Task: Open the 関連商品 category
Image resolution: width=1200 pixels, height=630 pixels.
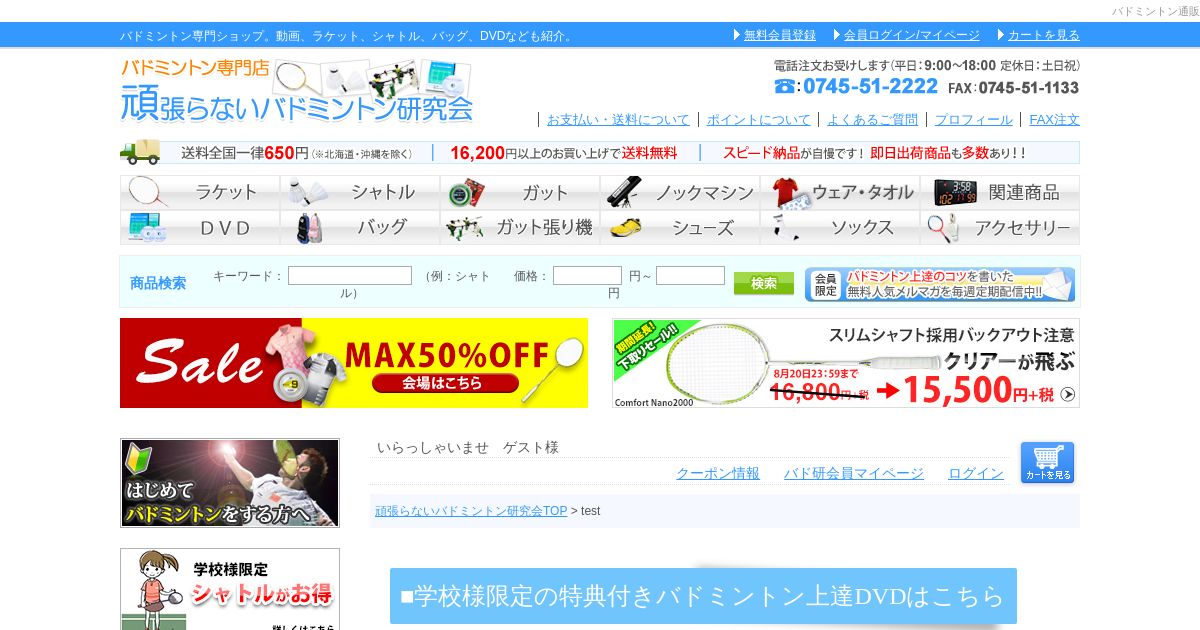Action: pos(1000,192)
